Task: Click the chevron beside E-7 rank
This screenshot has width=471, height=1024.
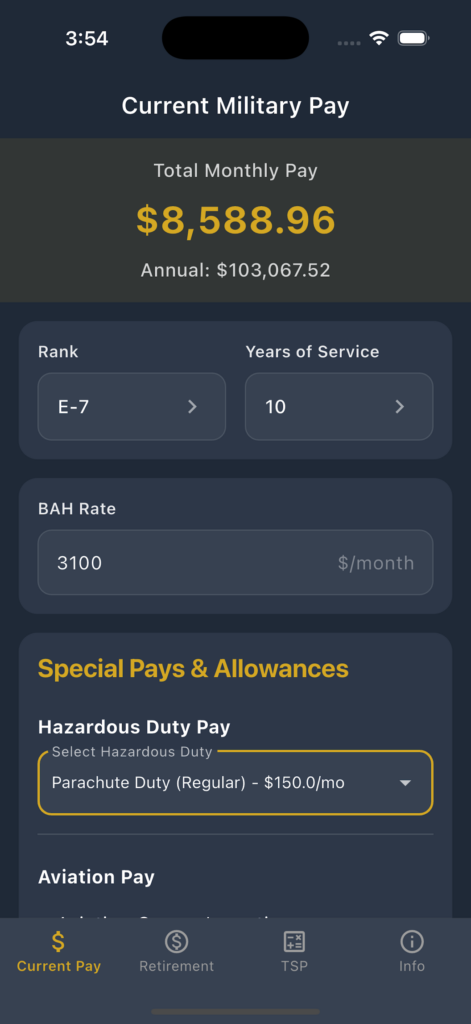Action: coord(193,407)
